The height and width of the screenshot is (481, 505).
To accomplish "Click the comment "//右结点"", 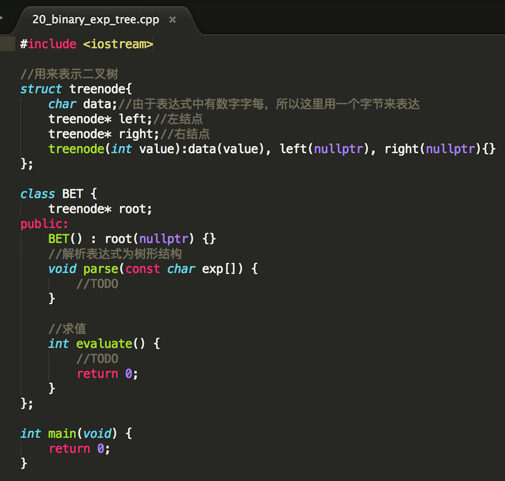I will pos(185,134).
